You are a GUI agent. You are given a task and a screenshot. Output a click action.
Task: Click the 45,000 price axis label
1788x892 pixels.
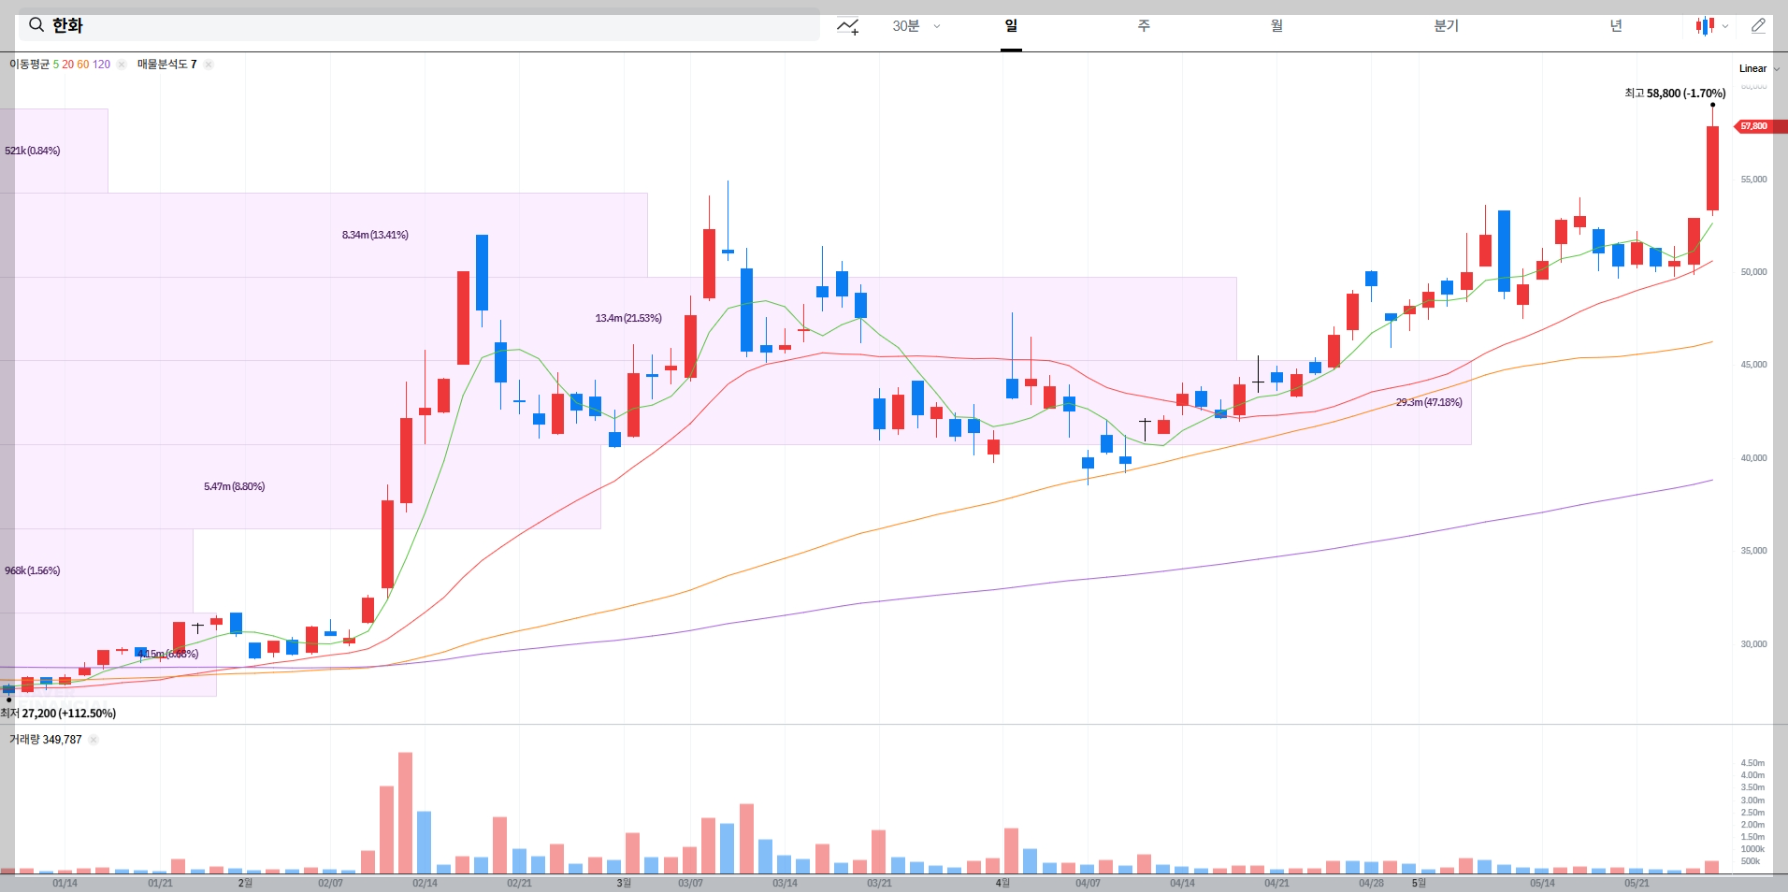(1754, 365)
